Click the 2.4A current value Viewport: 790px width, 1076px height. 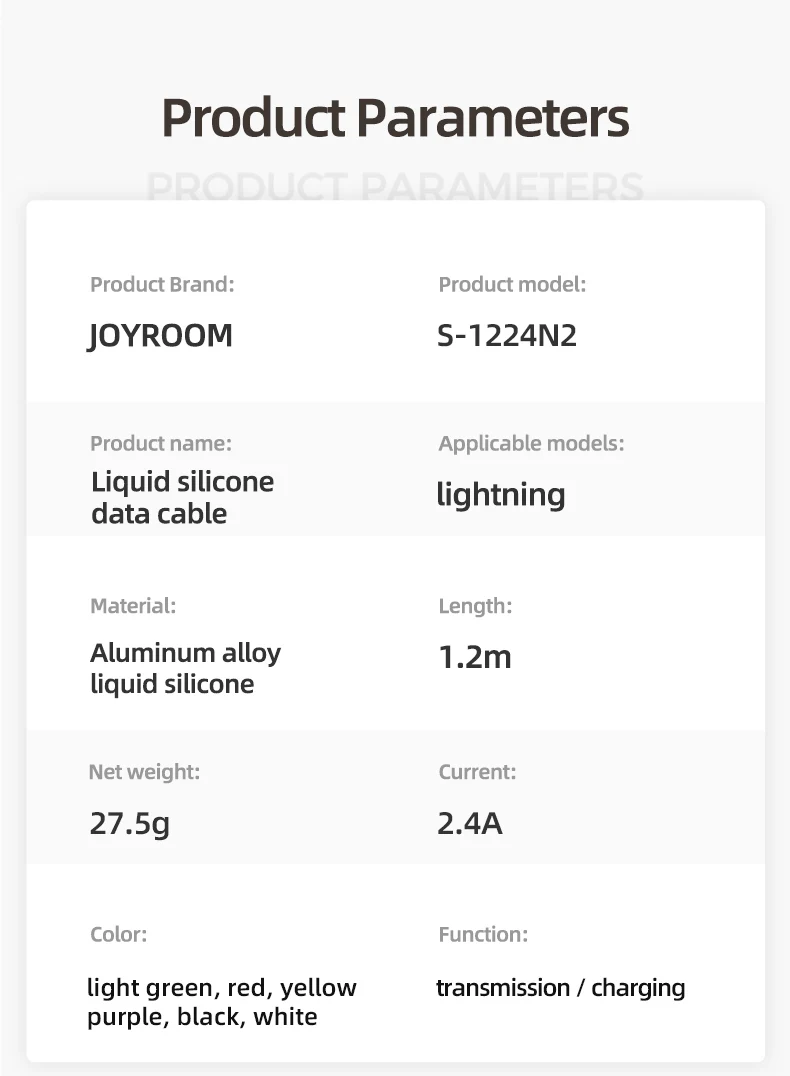tap(470, 823)
